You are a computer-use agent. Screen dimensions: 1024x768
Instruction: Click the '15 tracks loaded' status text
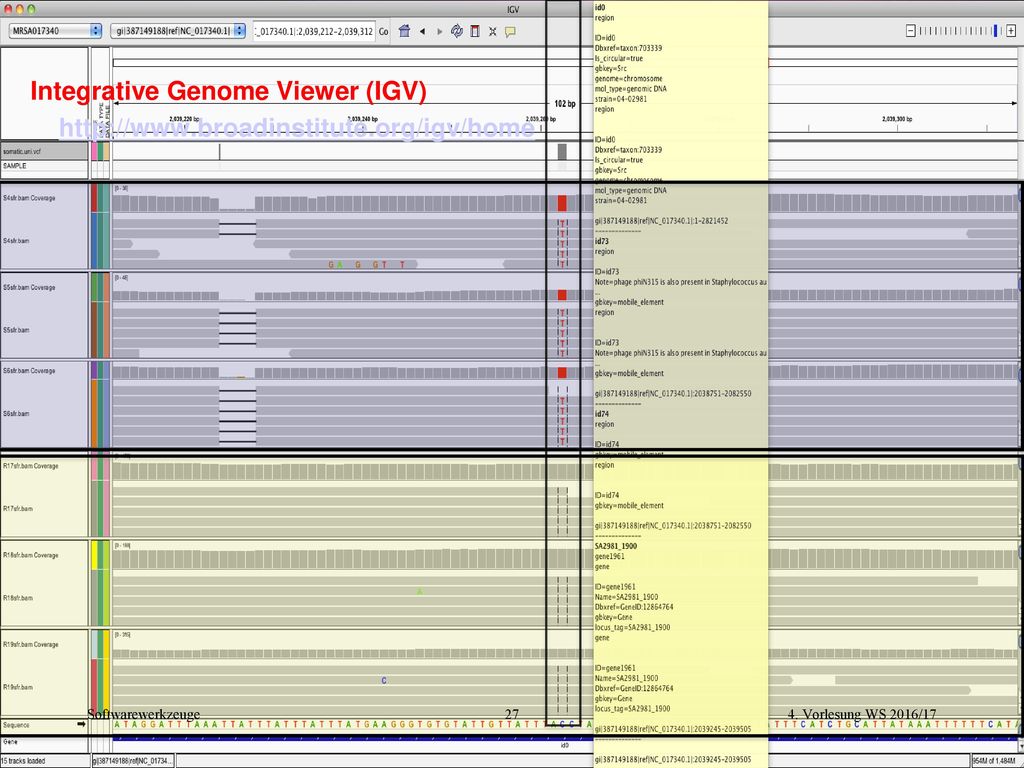coord(23,761)
